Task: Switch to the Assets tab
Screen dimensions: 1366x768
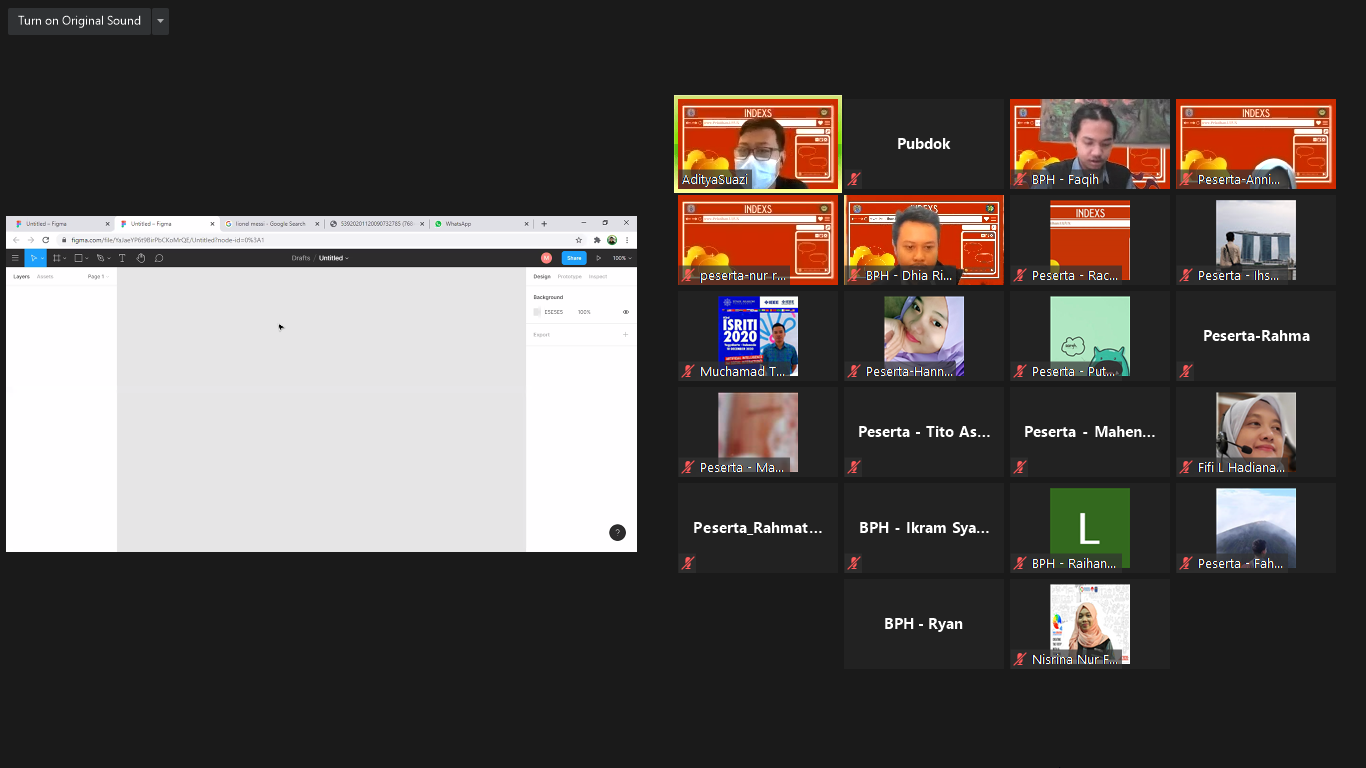Action: [45, 276]
